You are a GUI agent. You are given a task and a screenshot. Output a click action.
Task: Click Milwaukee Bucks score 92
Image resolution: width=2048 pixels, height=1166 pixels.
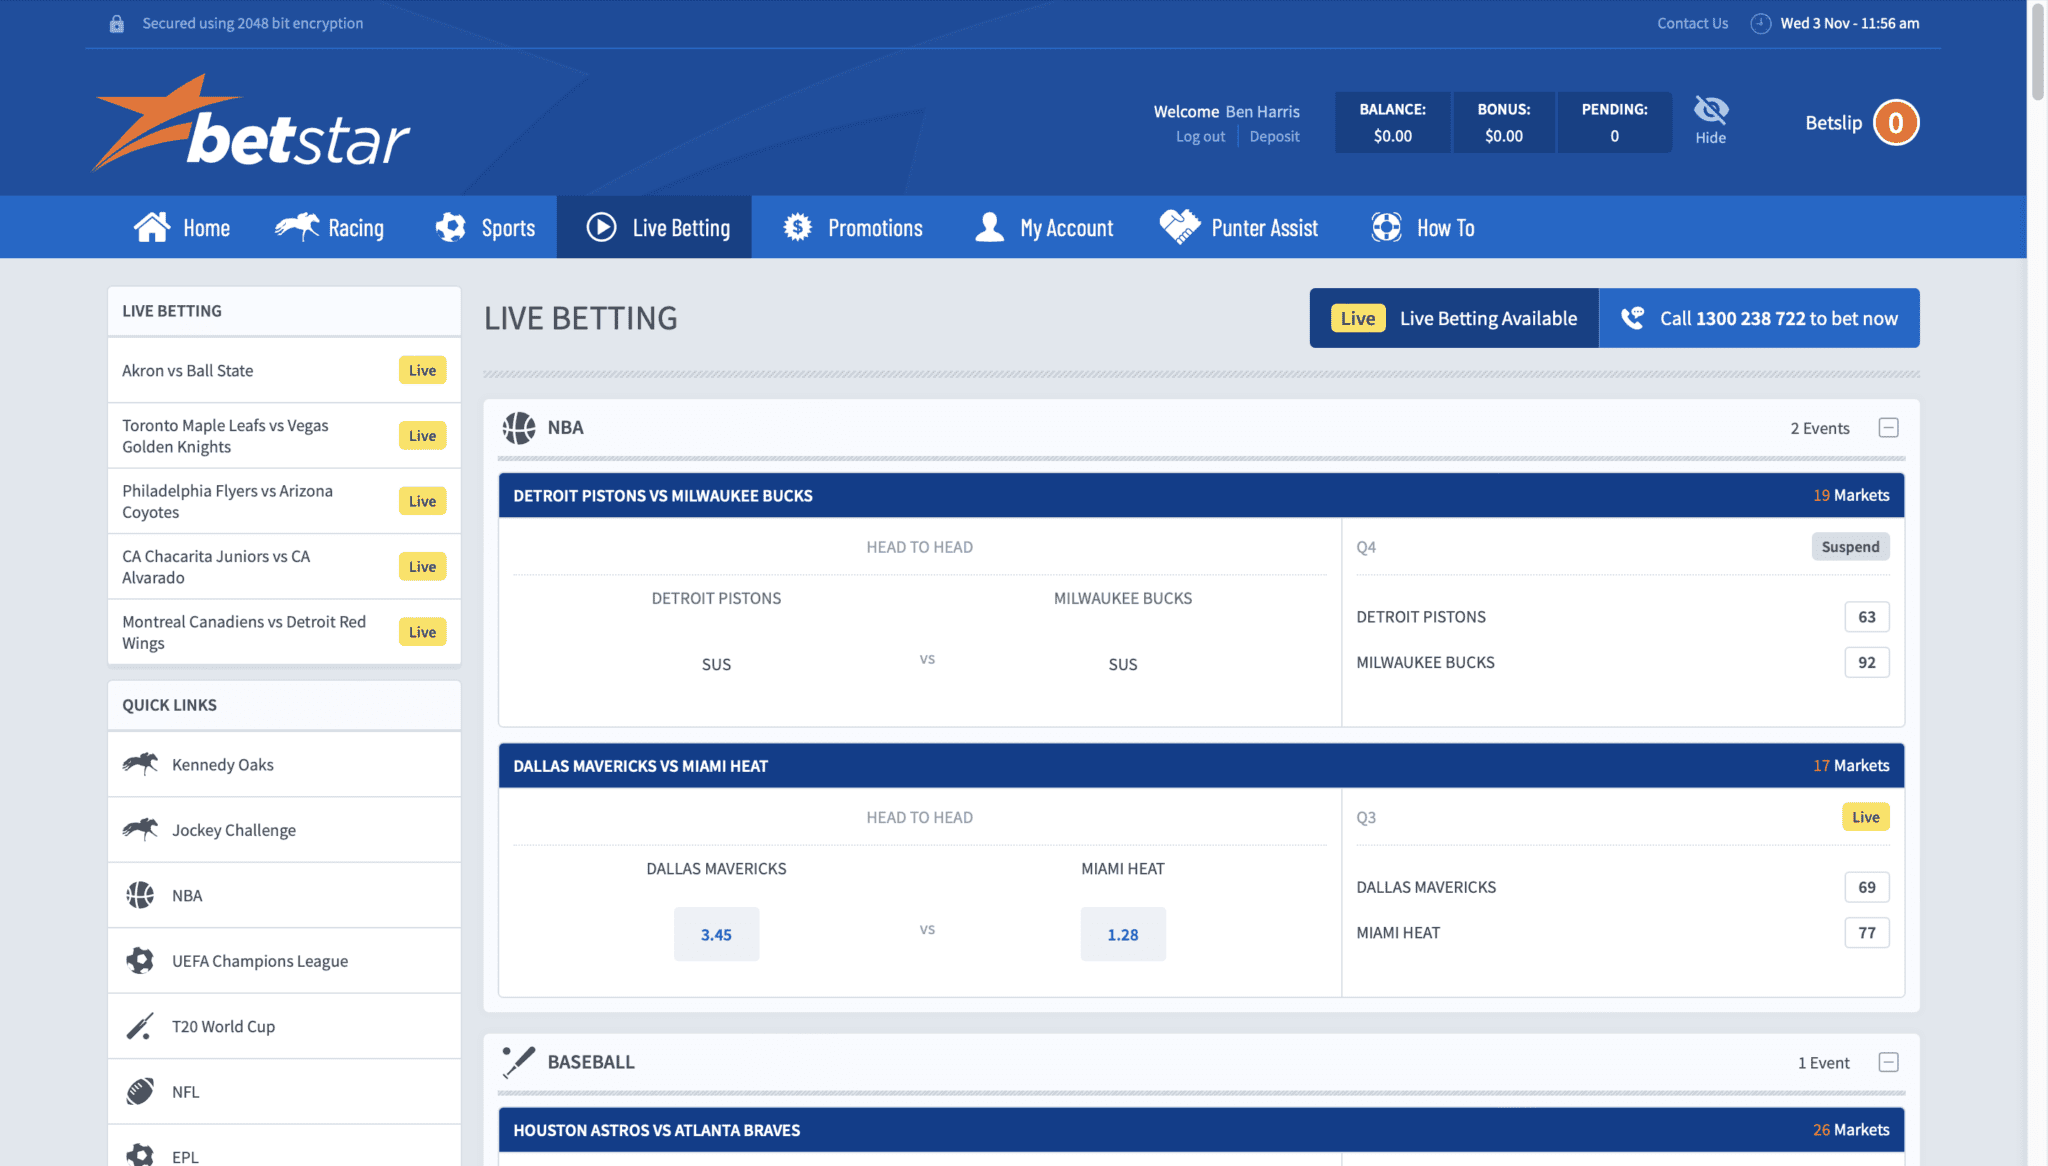pyautogui.click(x=1866, y=662)
